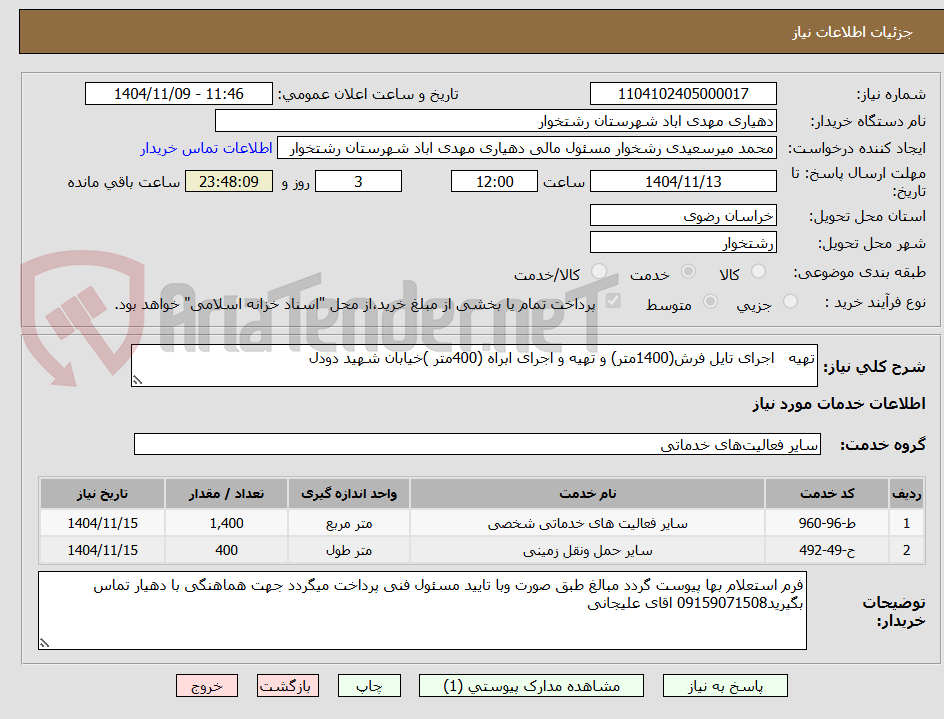The height and width of the screenshot is (719, 944).
Task: Click the province field خراسان رضوی
Action: tap(683, 216)
